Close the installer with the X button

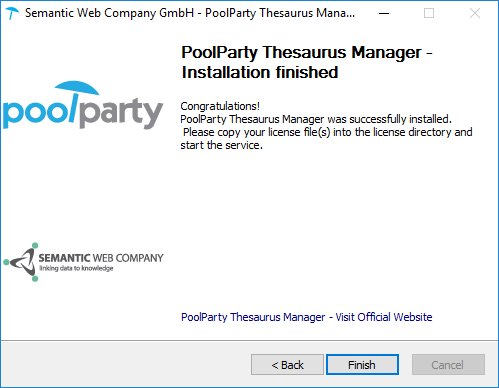tap(475, 13)
